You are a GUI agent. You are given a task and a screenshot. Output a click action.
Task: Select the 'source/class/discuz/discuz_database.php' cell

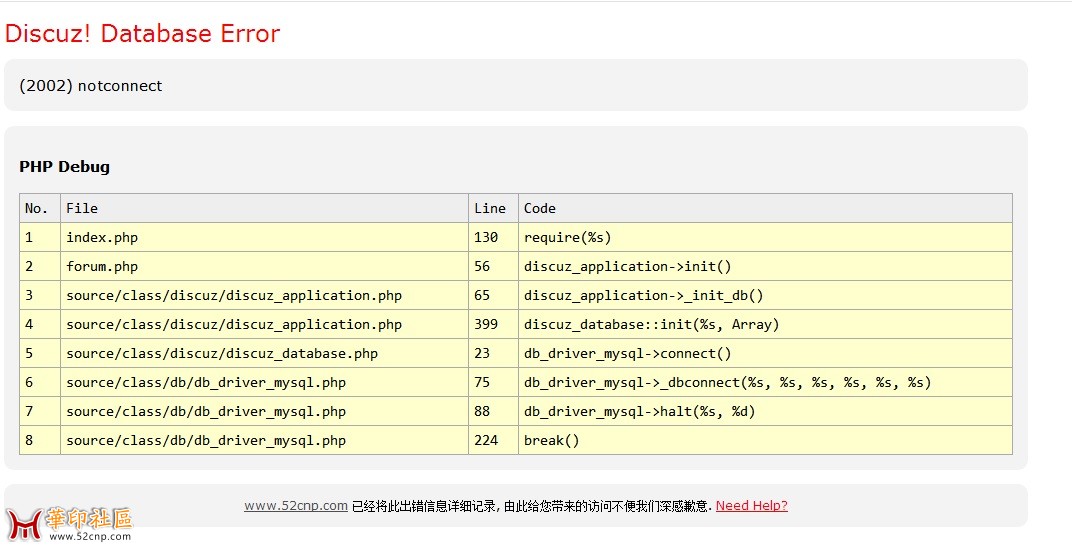pyautogui.click(x=264, y=353)
